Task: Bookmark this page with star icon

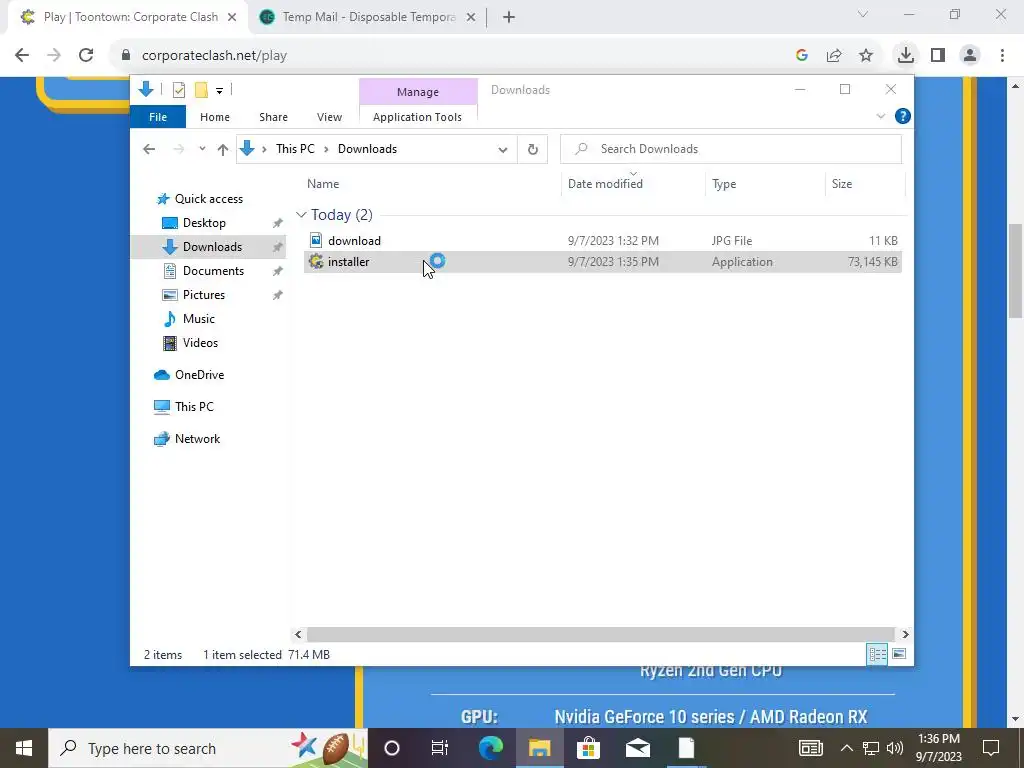Action: point(866,56)
